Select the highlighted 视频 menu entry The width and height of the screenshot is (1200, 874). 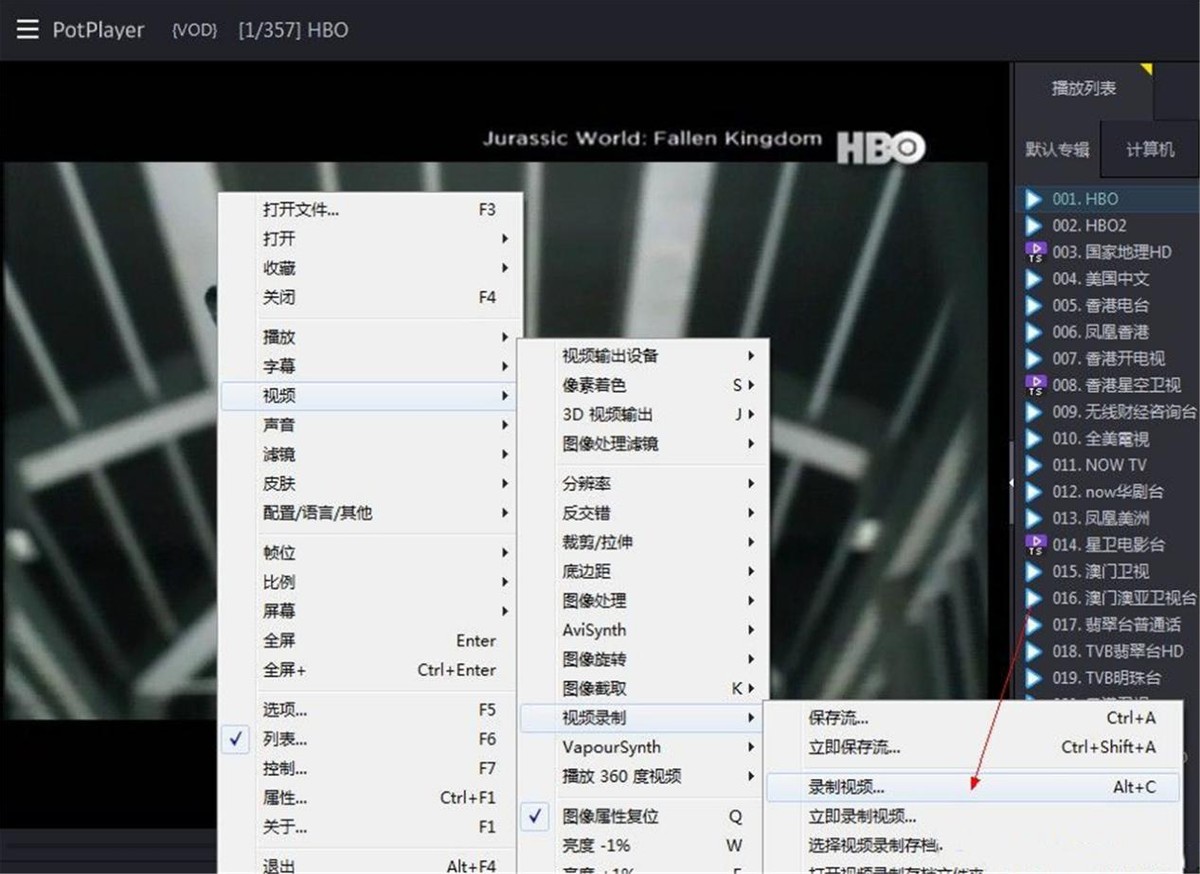369,396
